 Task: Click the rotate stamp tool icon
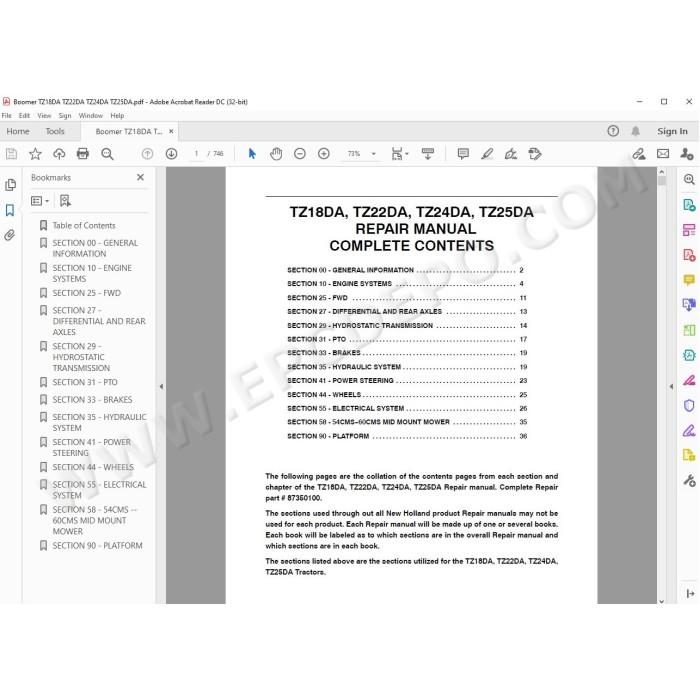[535, 154]
